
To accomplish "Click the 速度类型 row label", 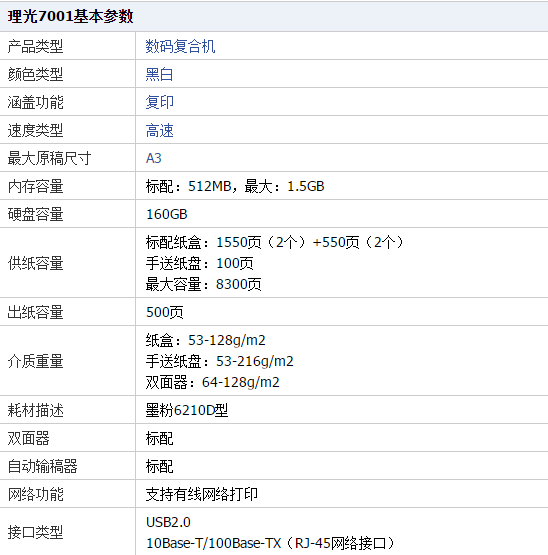I will pyautogui.click(x=35, y=130).
